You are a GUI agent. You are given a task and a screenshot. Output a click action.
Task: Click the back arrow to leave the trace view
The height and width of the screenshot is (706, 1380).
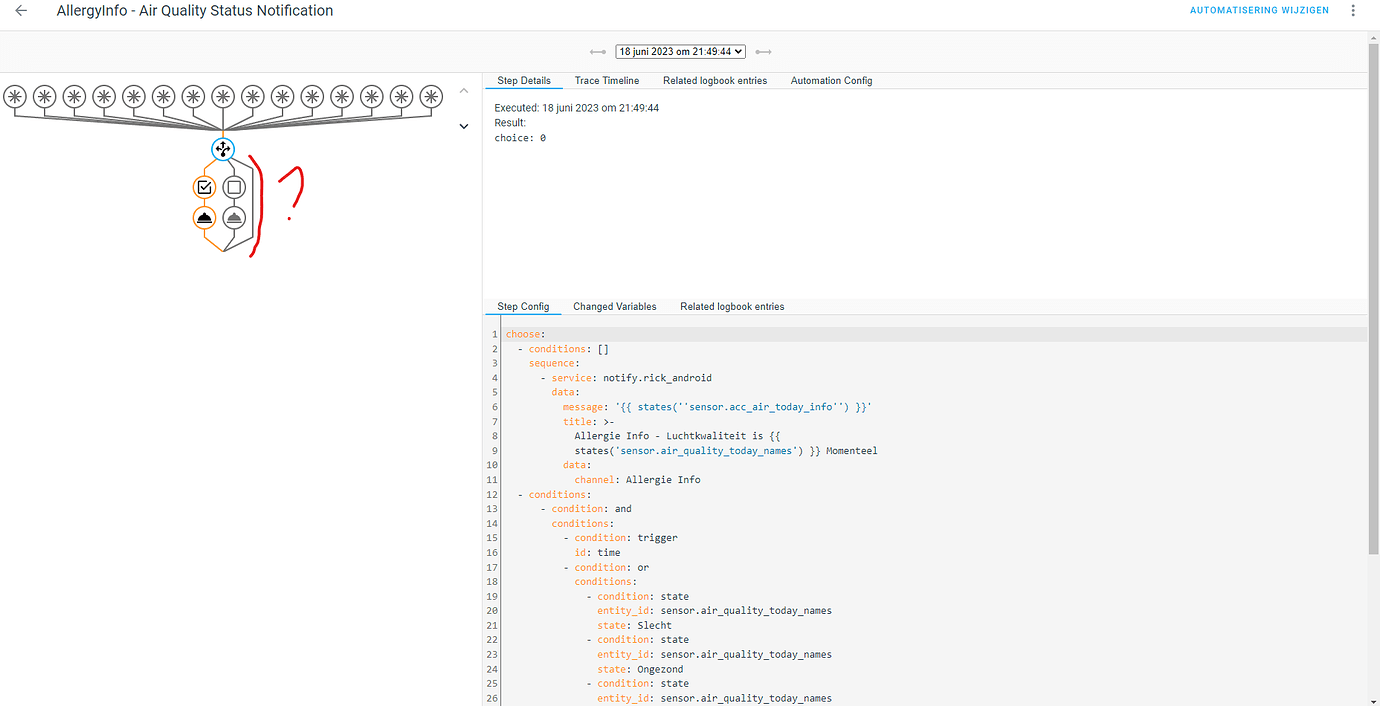point(20,10)
